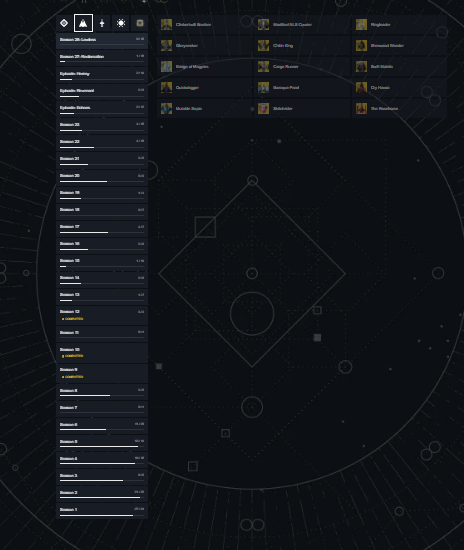The image size is (464, 550).
Task: Open The Reedhorse red ship thumbnail
Action: point(361,108)
